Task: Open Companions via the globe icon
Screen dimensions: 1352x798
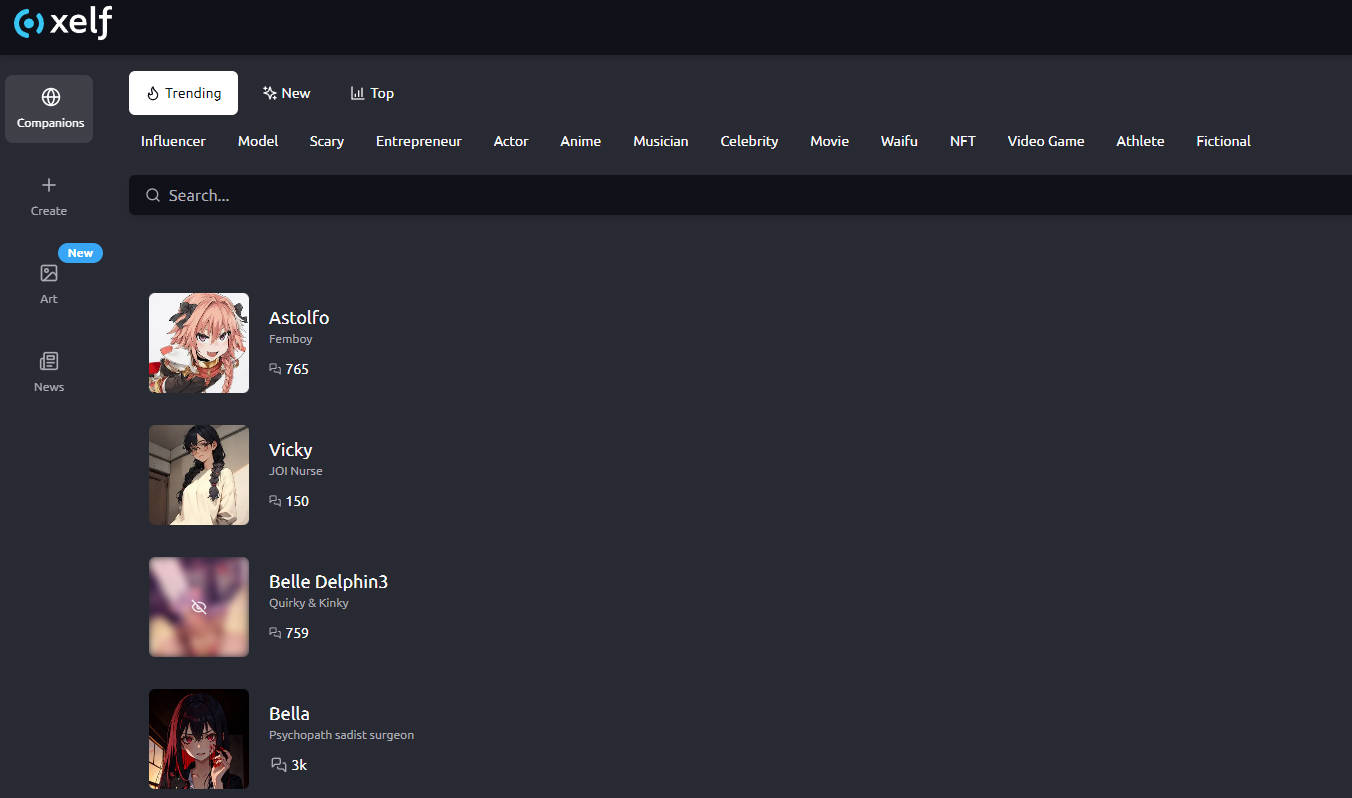Action: click(x=50, y=97)
